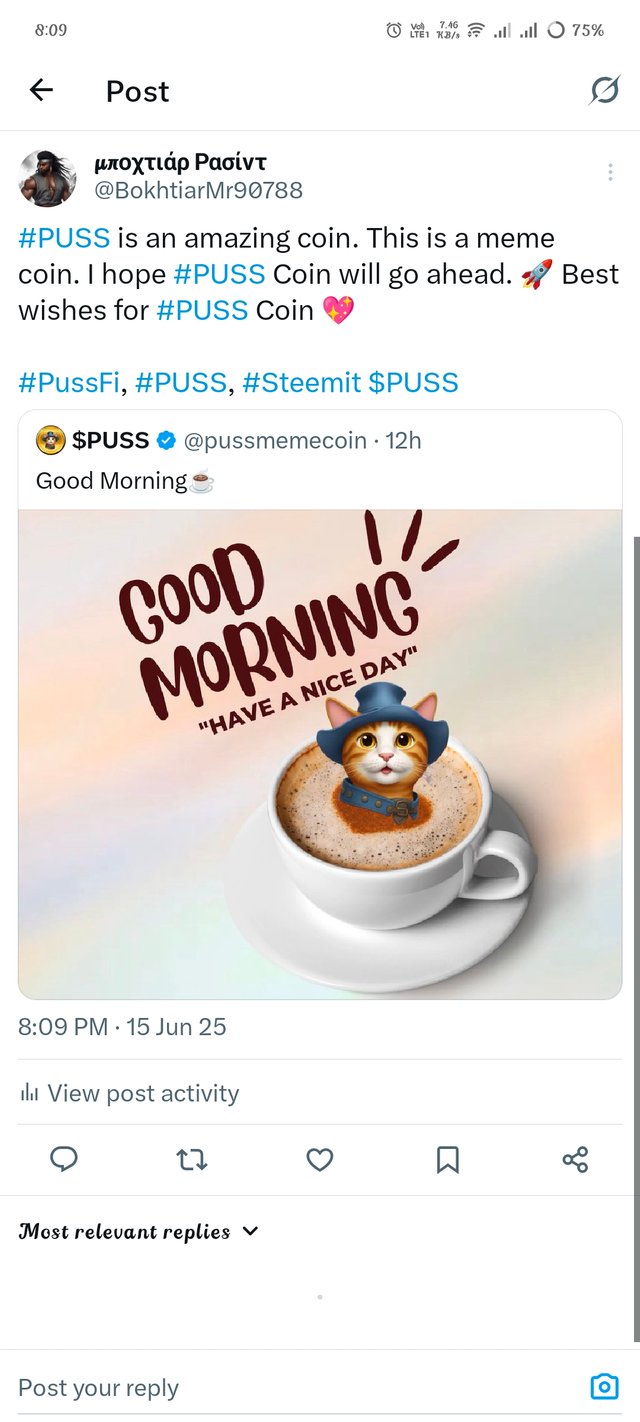The width and height of the screenshot is (640, 1422).
Task: Tap the back arrow icon
Action: tap(41, 91)
